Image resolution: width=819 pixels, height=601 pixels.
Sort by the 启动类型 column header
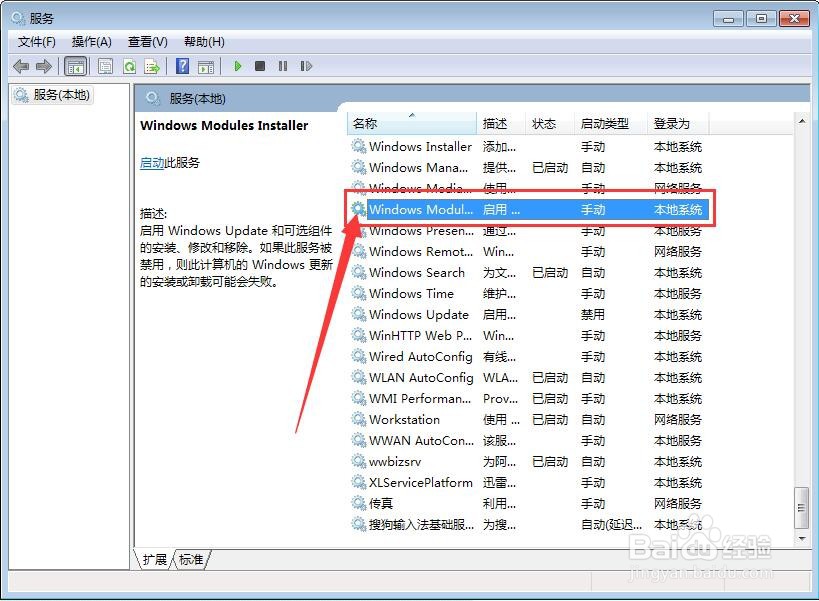pyautogui.click(x=611, y=124)
